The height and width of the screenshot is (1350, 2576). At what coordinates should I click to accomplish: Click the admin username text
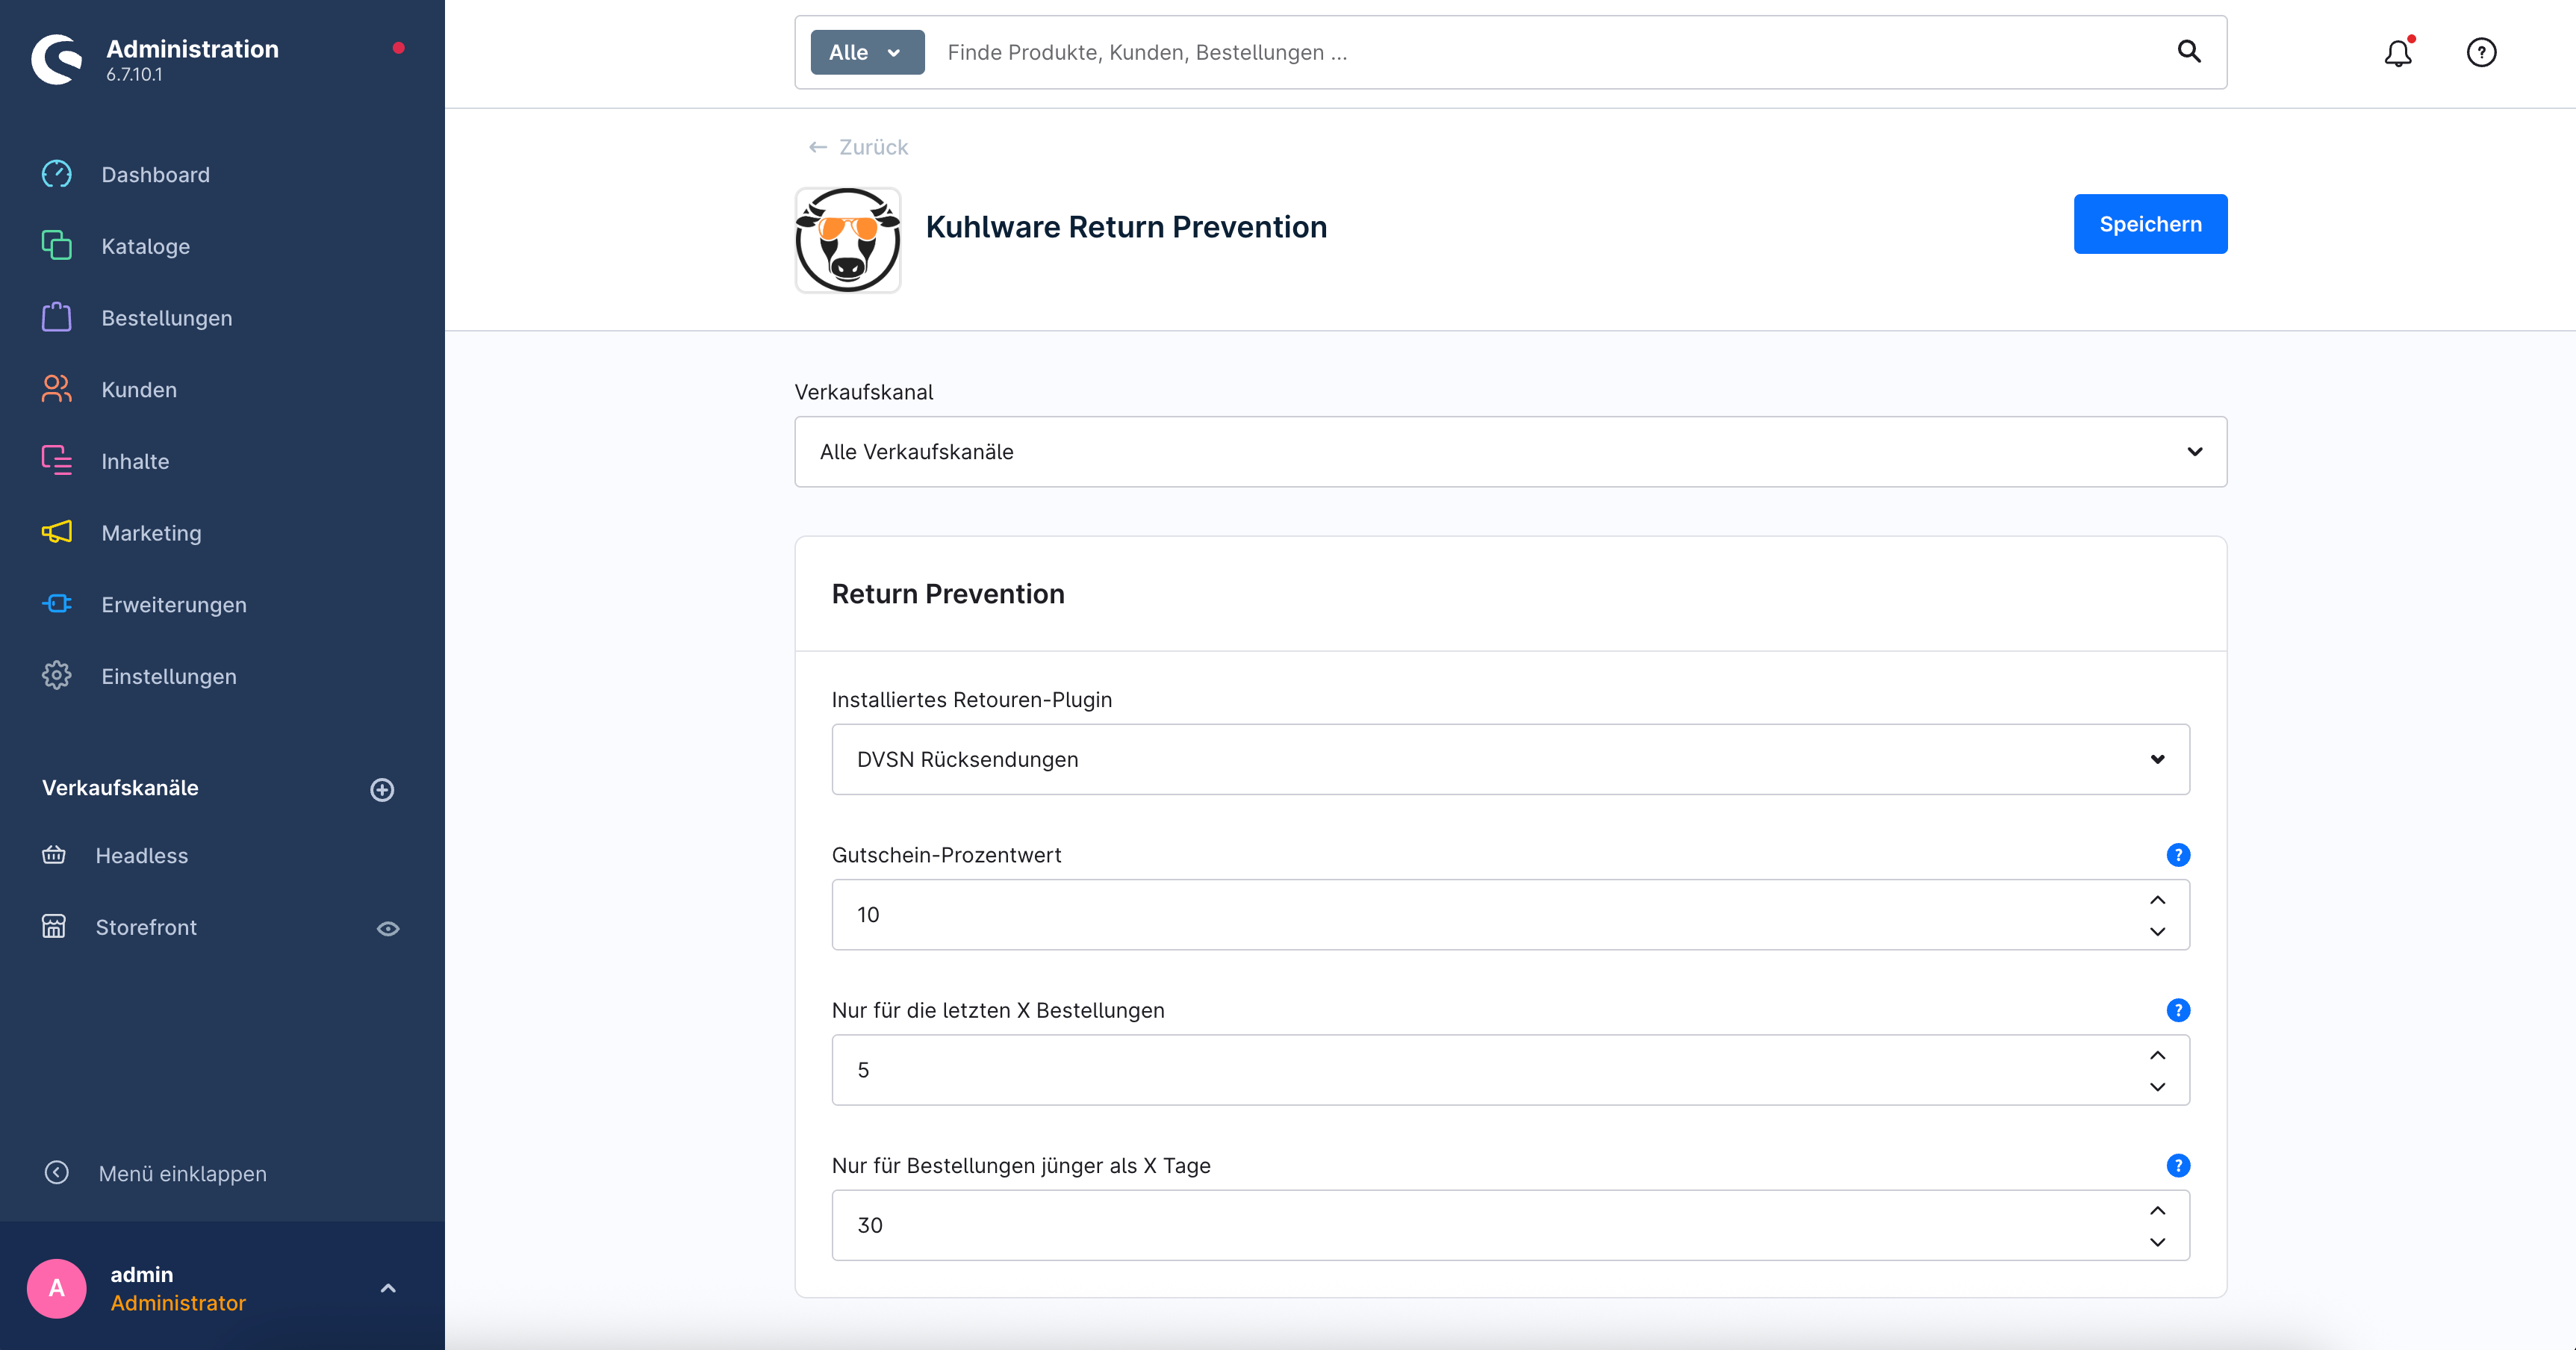[x=142, y=1274]
